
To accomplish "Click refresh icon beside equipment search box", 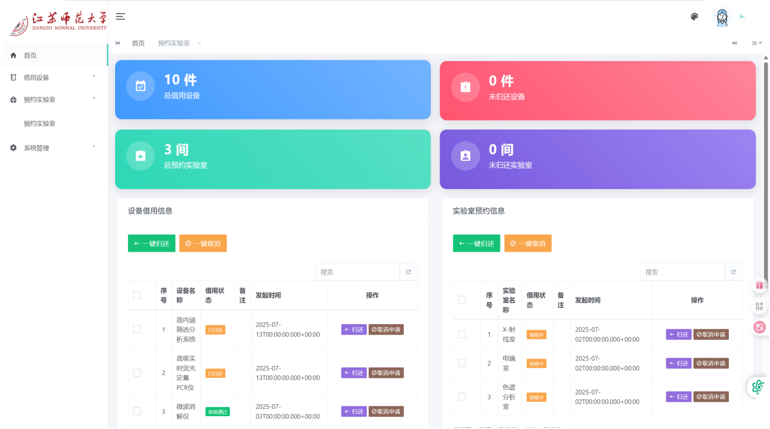I will pos(407,272).
